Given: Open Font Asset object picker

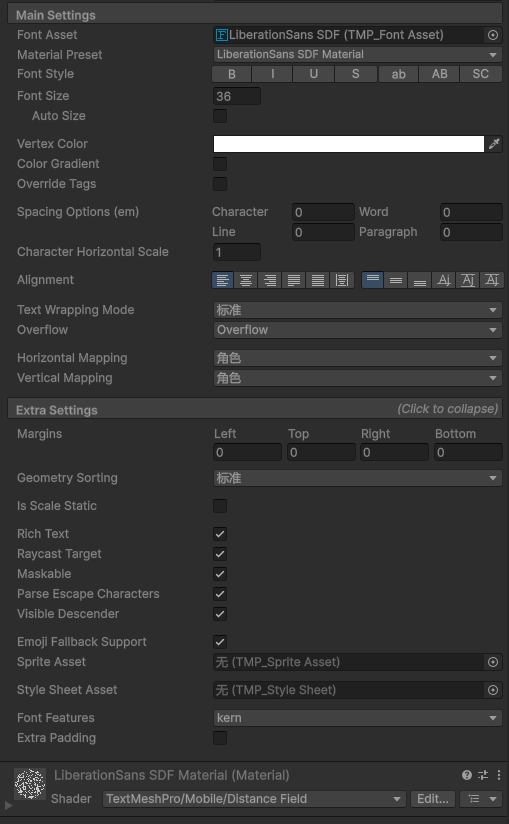Looking at the screenshot, I should [493, 35].
